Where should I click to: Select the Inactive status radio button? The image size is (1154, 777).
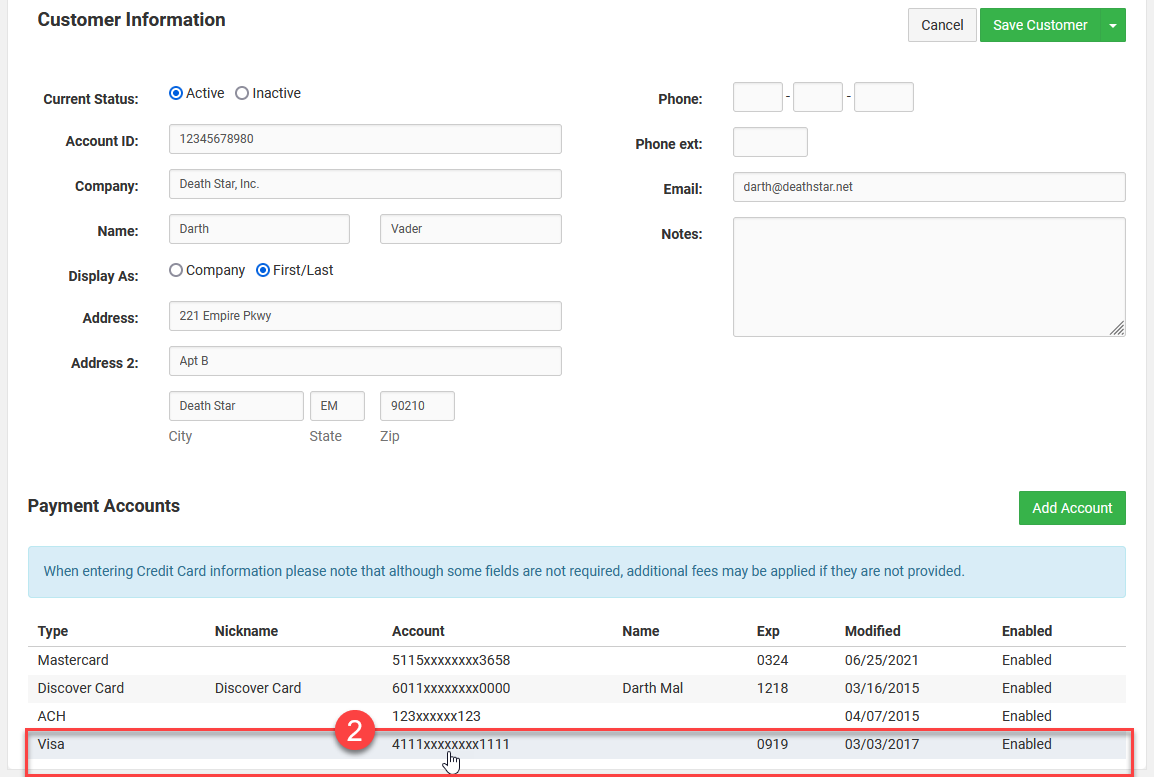(x=242, y=93)
